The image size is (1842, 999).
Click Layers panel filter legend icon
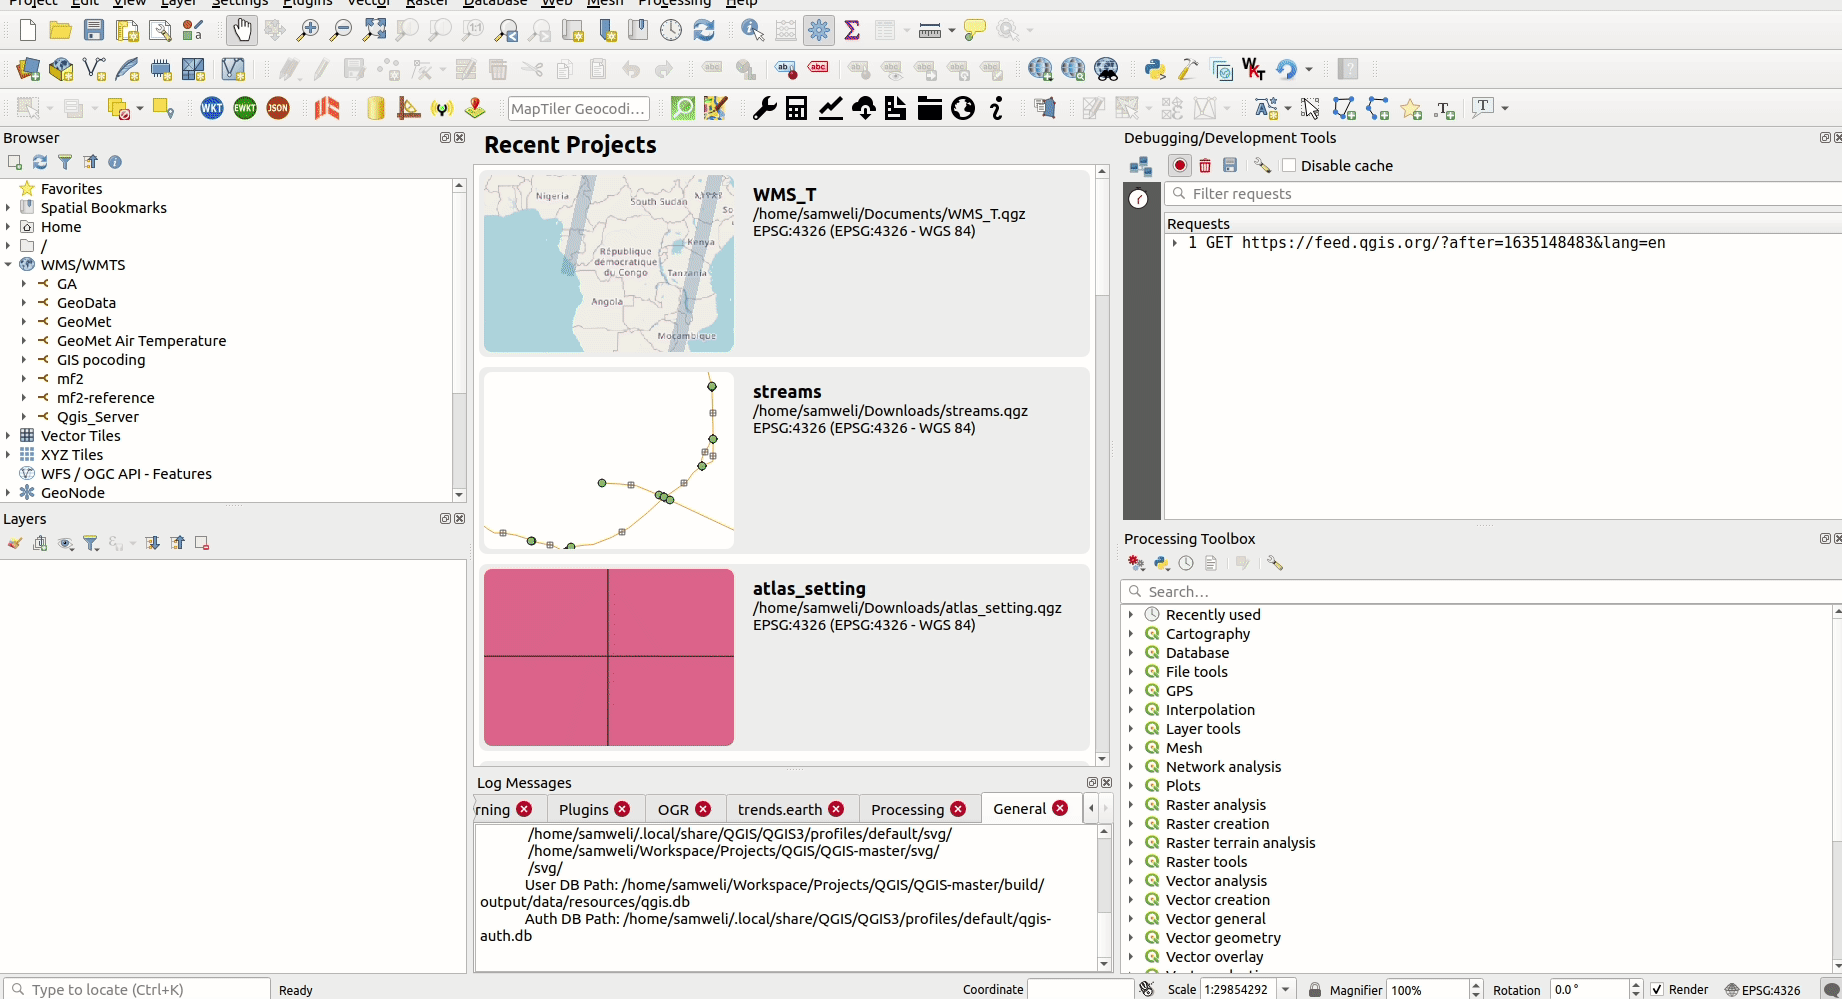click(91, 543)
